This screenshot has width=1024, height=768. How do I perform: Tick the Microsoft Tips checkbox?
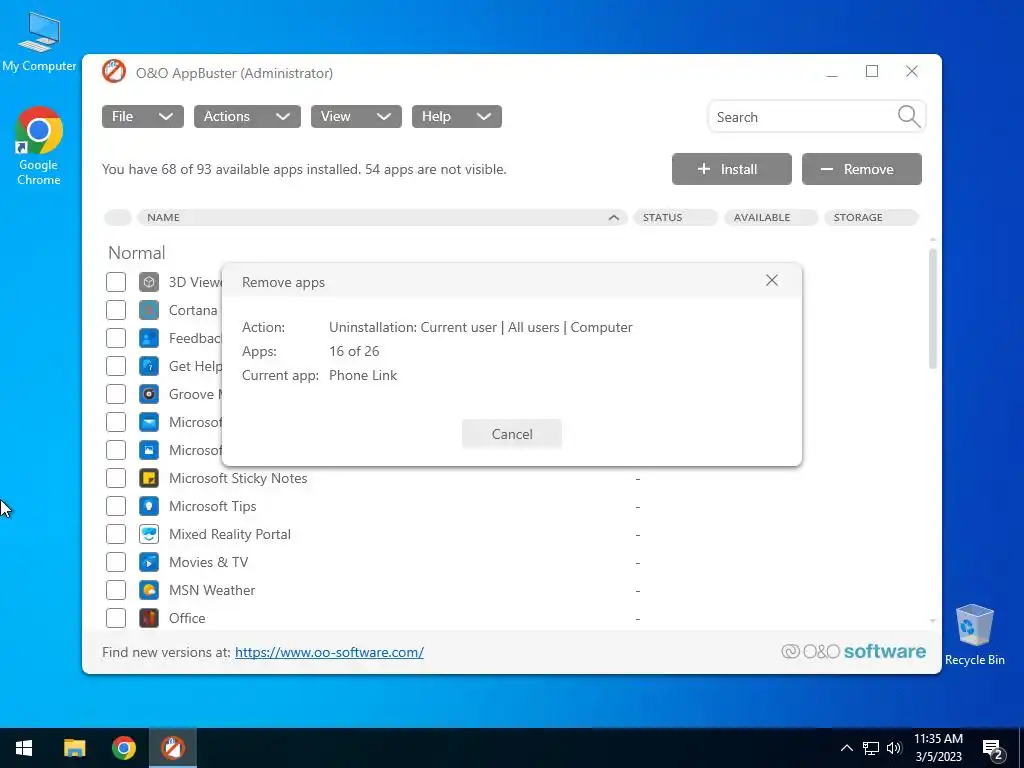tap(116, 506)
